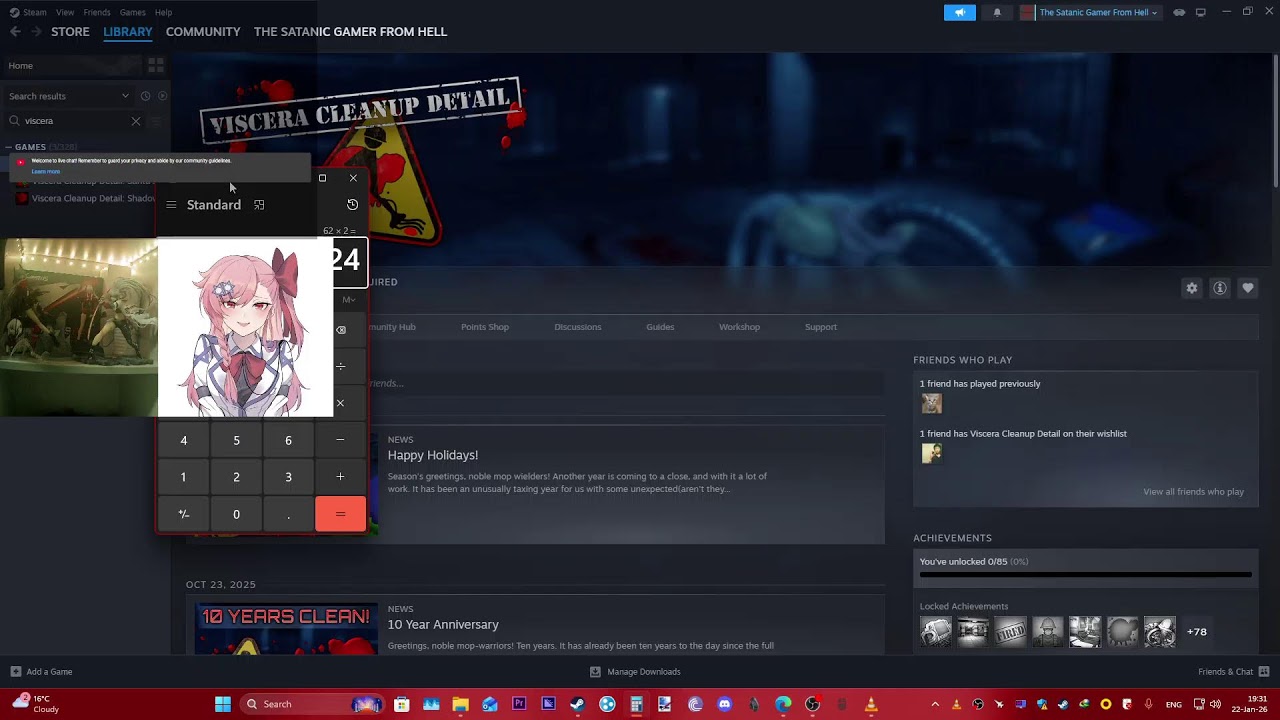Open avatar of friend with game wishlisted
This screenshot has height=720, width=1280.
[x=932, y=454]
